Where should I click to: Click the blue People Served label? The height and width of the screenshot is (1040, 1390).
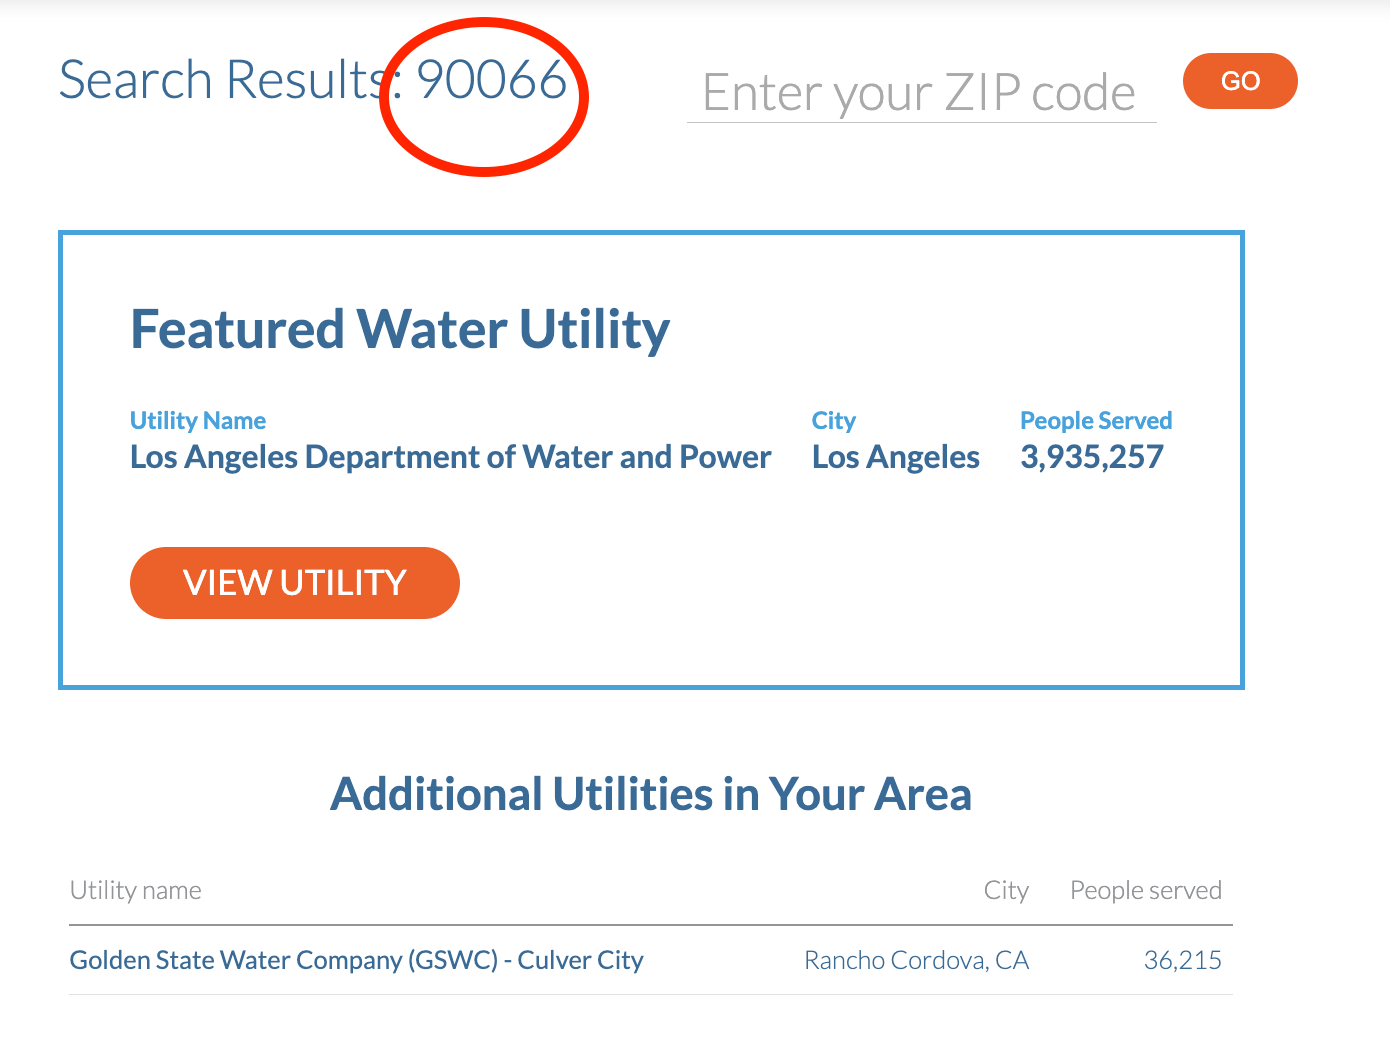pyautogui.click(x=1096, y=421)
